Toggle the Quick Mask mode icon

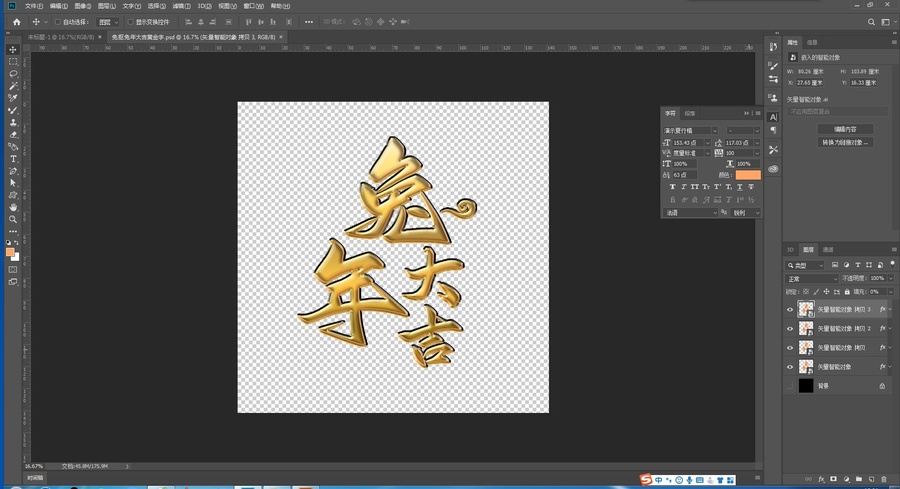tap(13, 269)
